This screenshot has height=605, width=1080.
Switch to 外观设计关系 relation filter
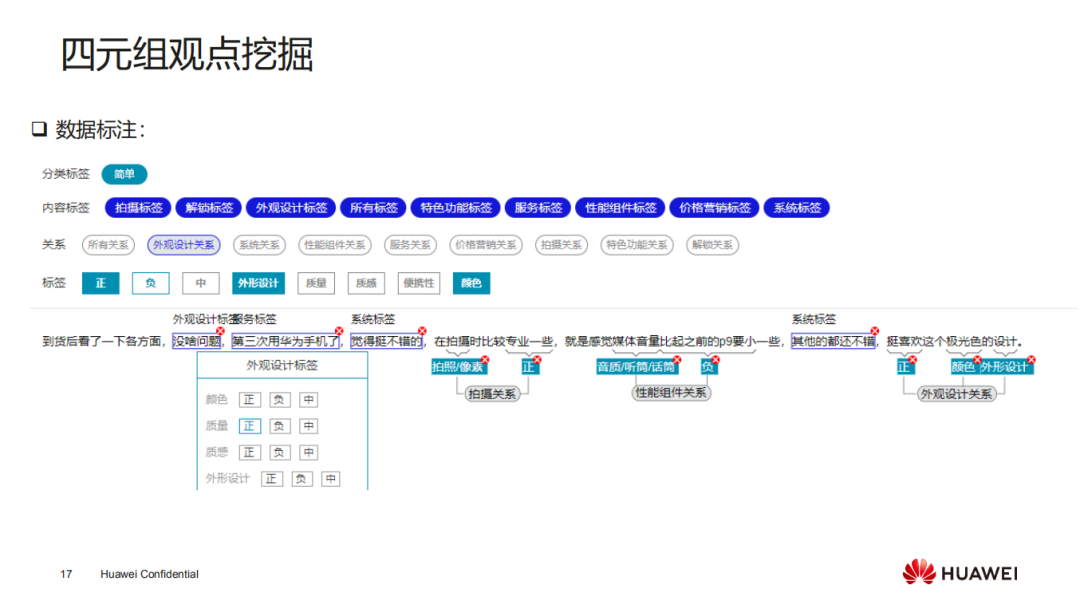click(184, 245)
